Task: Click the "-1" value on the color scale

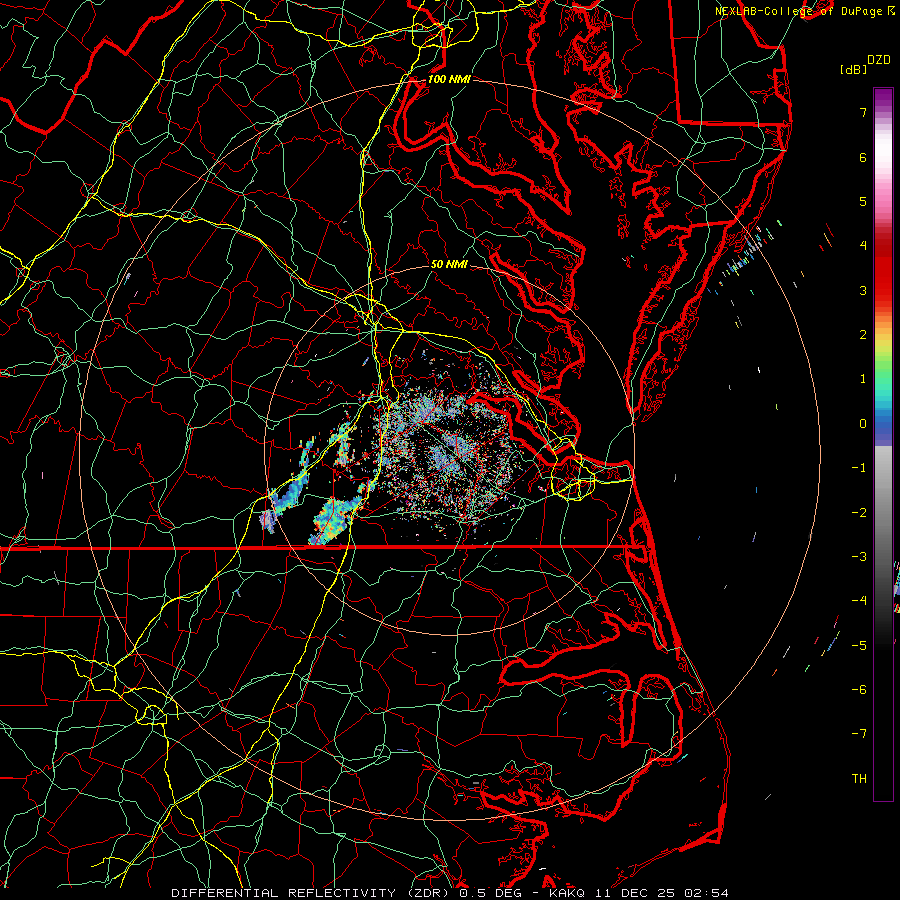Action: pos(859,468)
